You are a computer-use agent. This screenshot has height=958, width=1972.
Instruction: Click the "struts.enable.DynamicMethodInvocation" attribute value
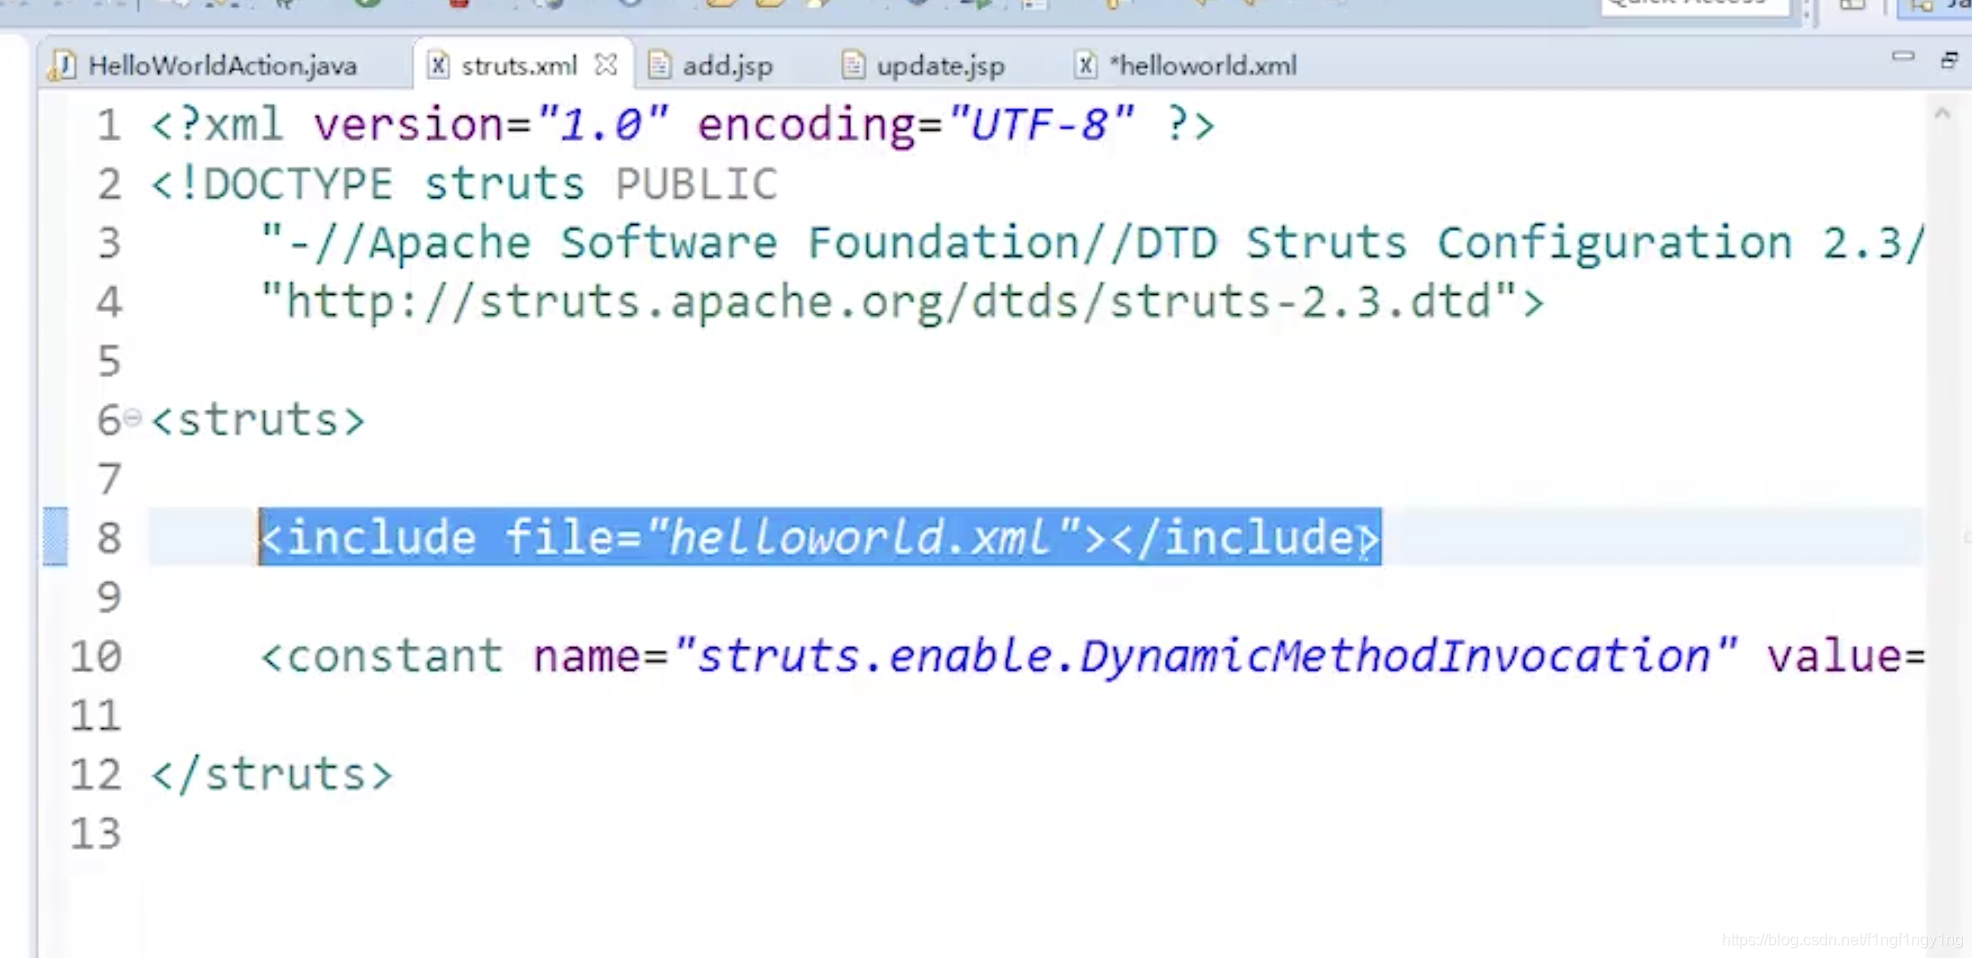(1206, 656)
